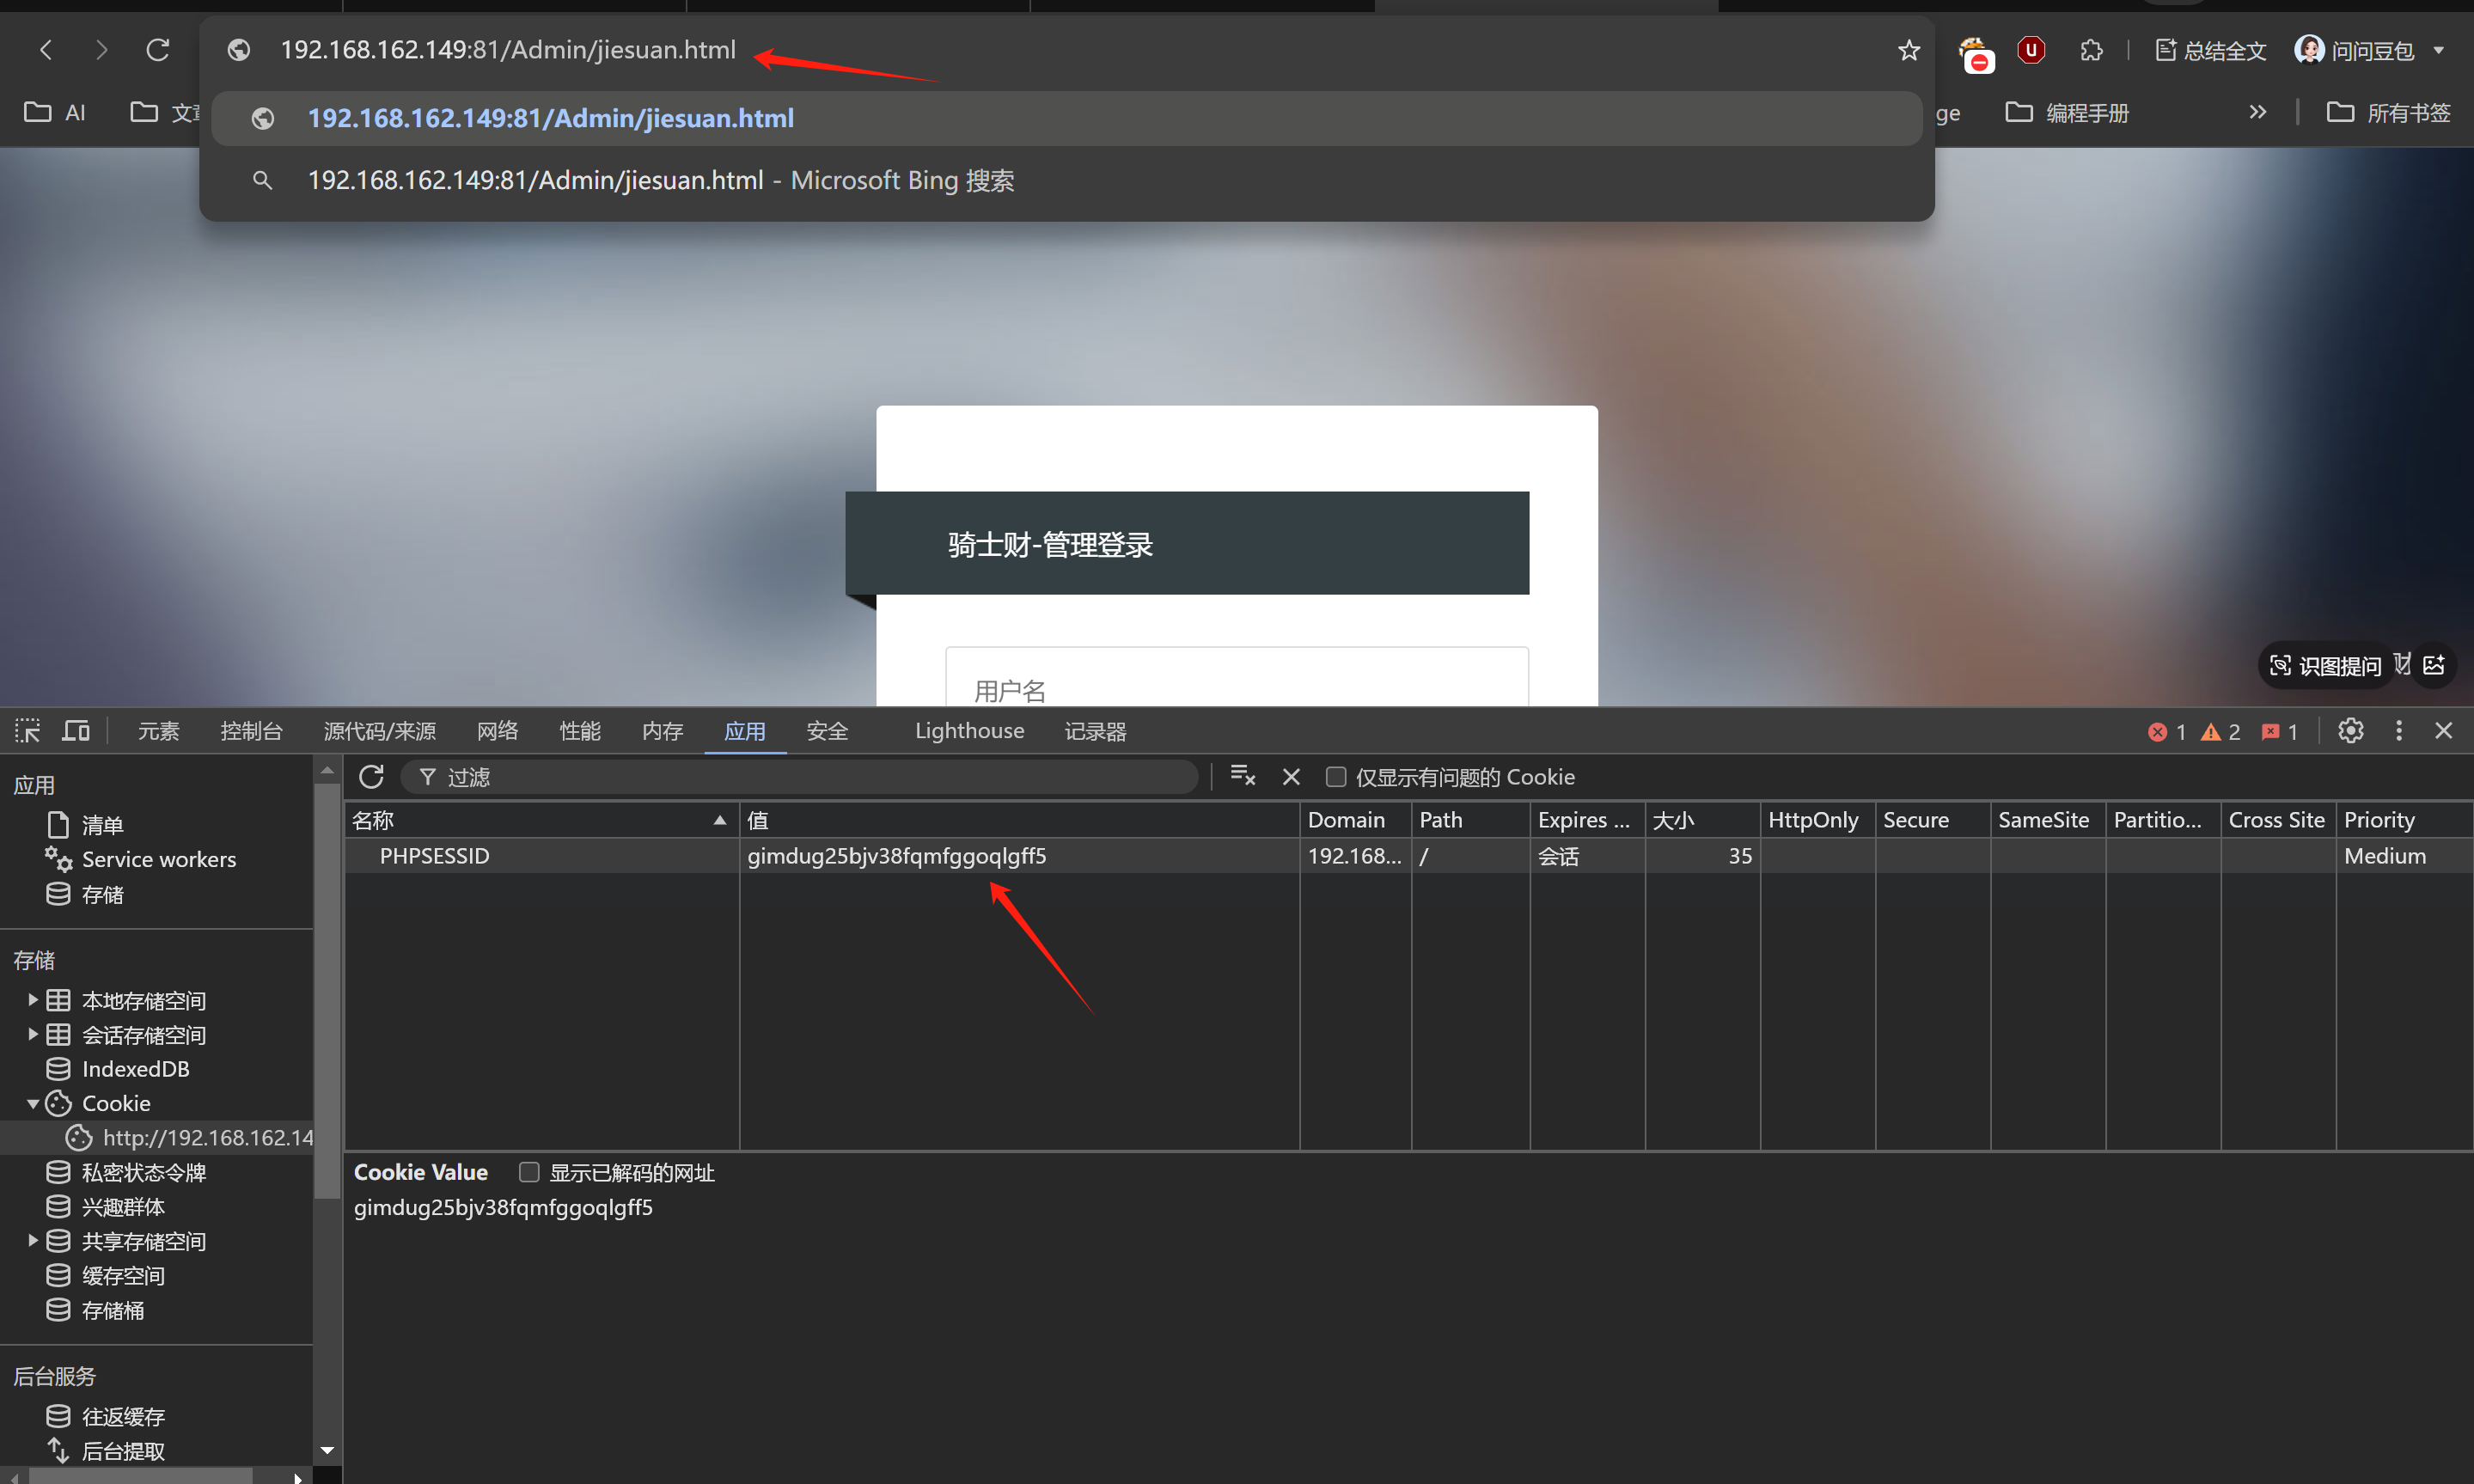This screenshot has width=2474, height=1484.
Task: Delete selected cookie with X icon
Action: [x=1291, y=777]
